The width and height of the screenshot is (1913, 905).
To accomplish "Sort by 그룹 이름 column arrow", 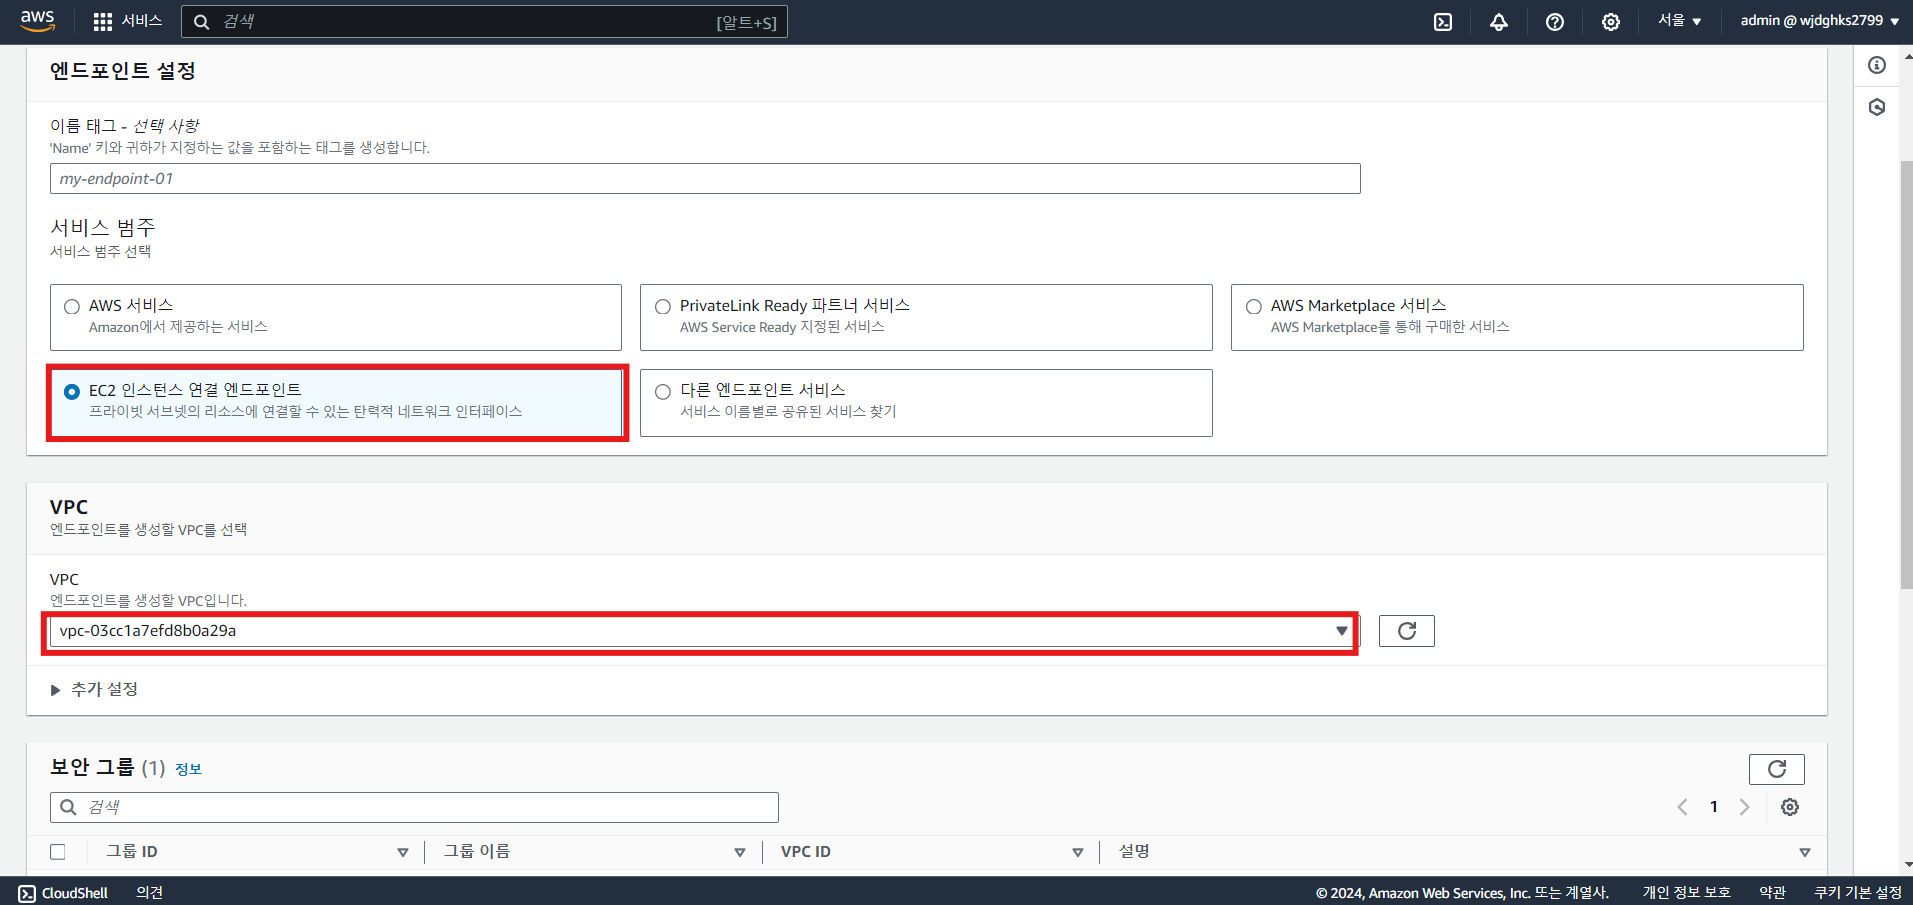I will click(x=740, y=852).
